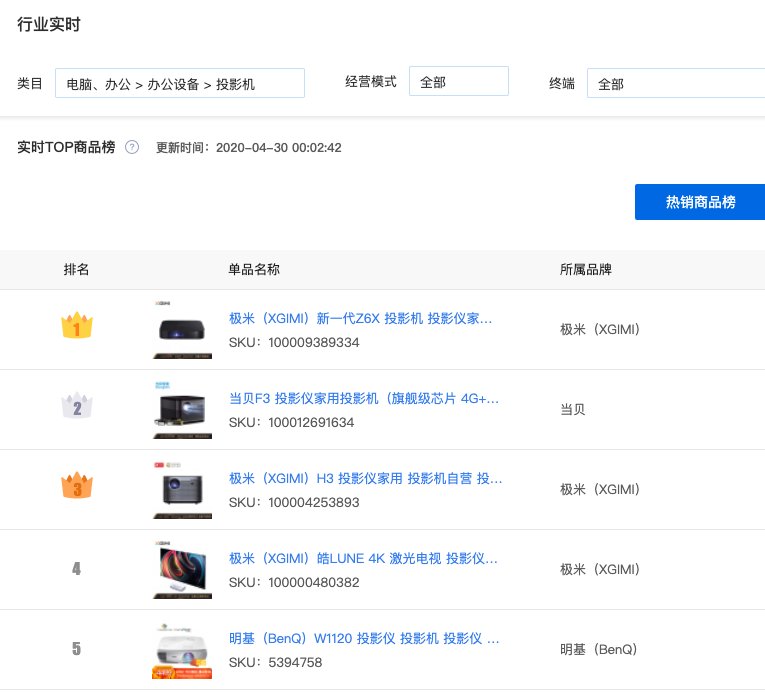This screenshot has width=765, height=692.
Task: Click the 排名 column header
Action: [x=77, y=270]
